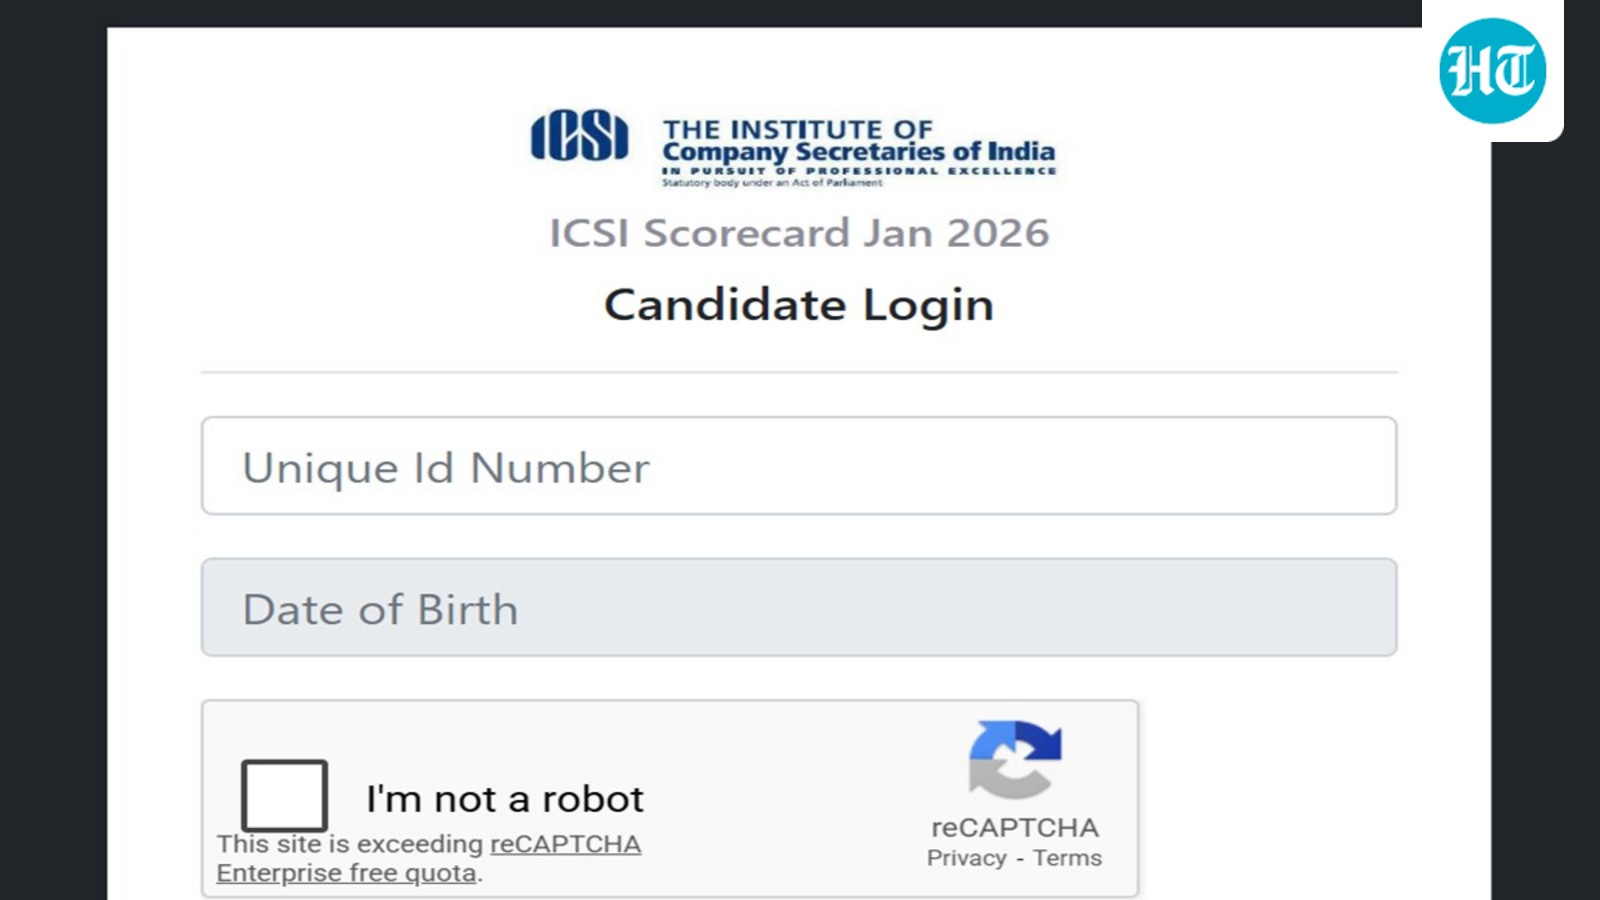The width and height of the screenshot is (1600, 900).
Task: Open the reCAPTCHA Privacy link
Action: (966, 858)
